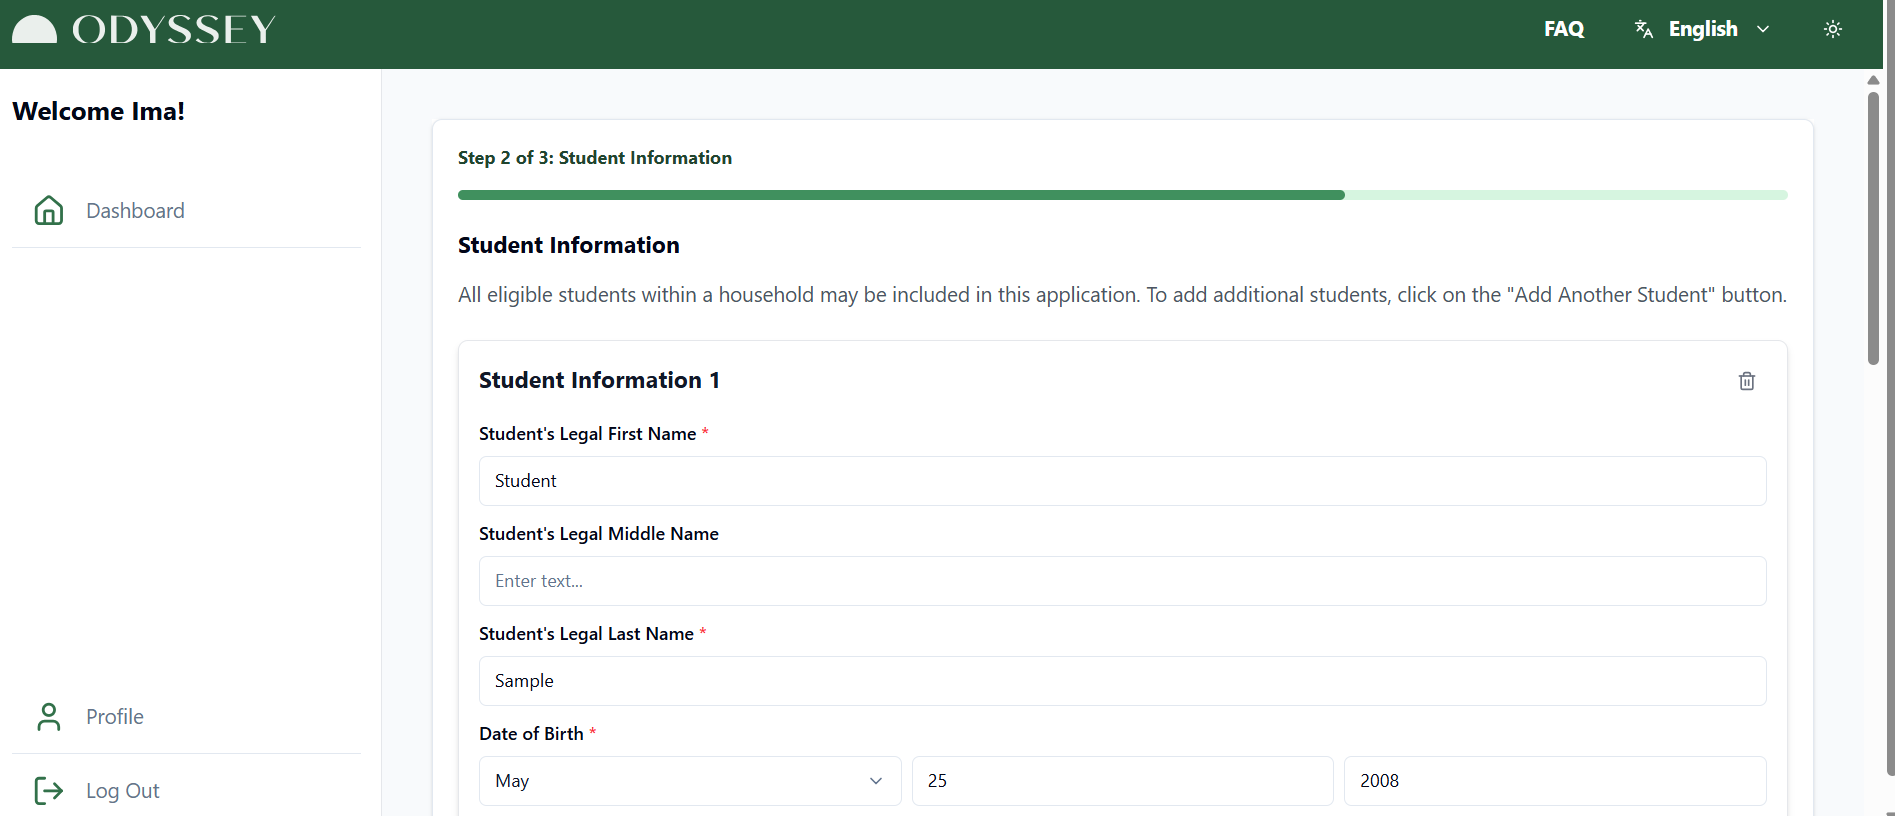
Task: Click the Profile person icon
Action: click(49, 717)
